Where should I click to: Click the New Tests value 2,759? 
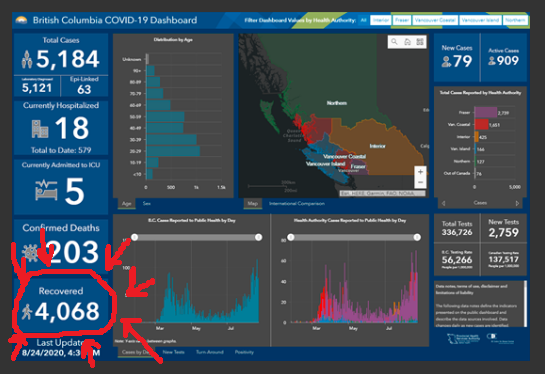pyautogui.click(x=504, y=232)
